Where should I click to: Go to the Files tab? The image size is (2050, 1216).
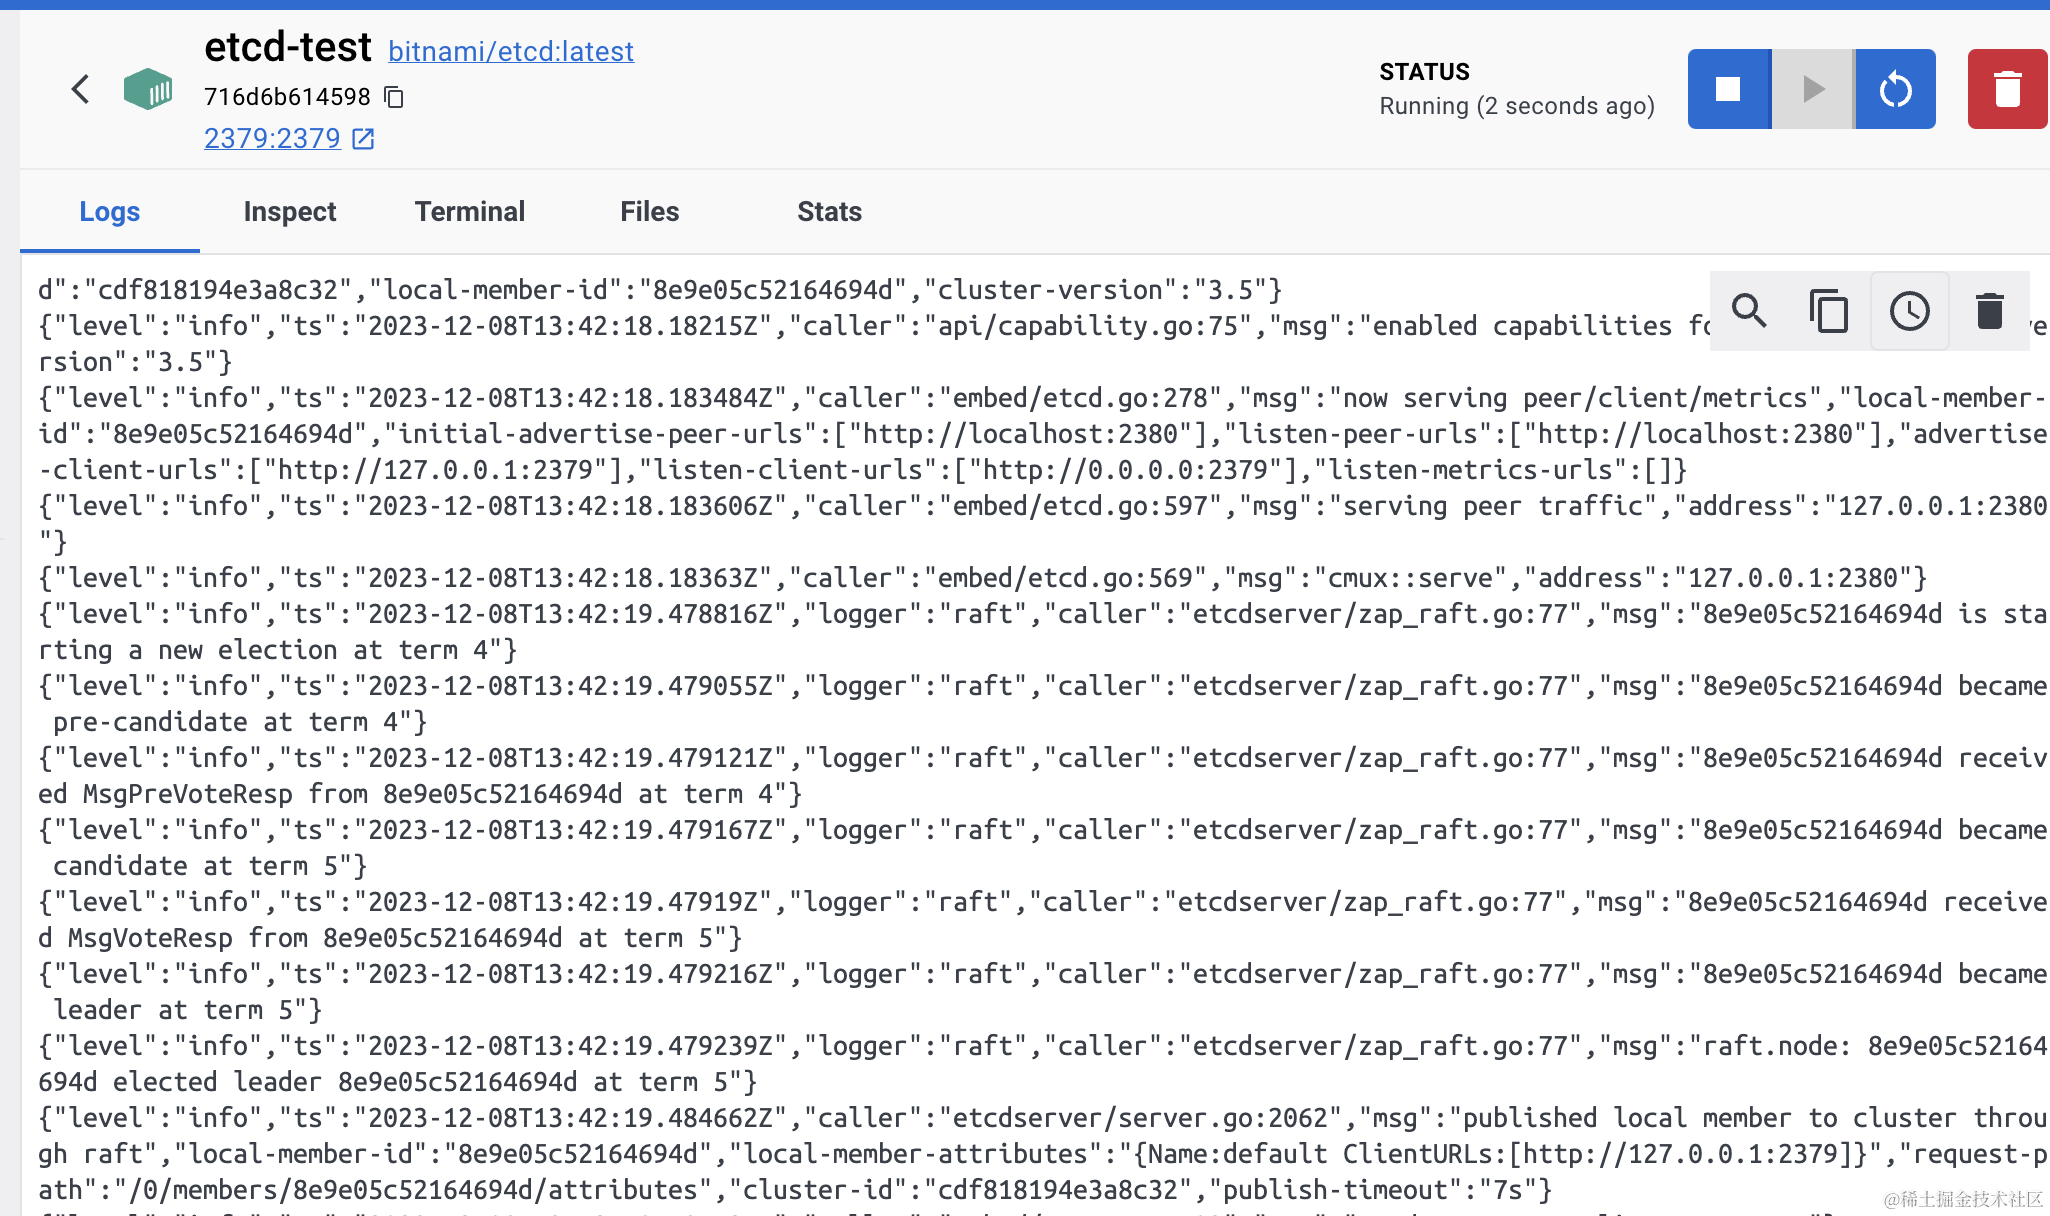tap(649, 212)
